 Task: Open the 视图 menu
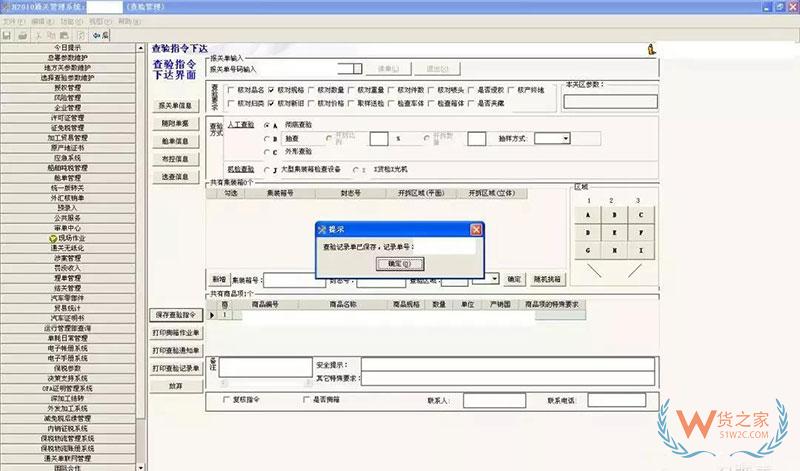[100, 21]
